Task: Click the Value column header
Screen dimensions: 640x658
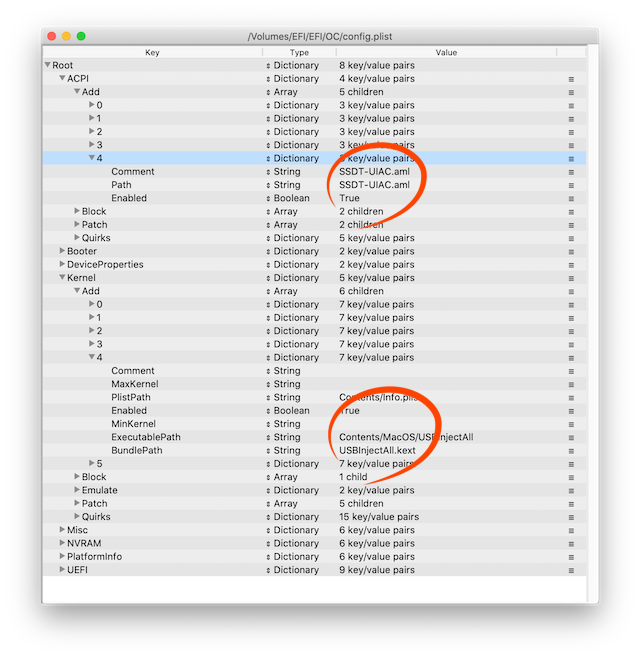Action: coord(446,52)
